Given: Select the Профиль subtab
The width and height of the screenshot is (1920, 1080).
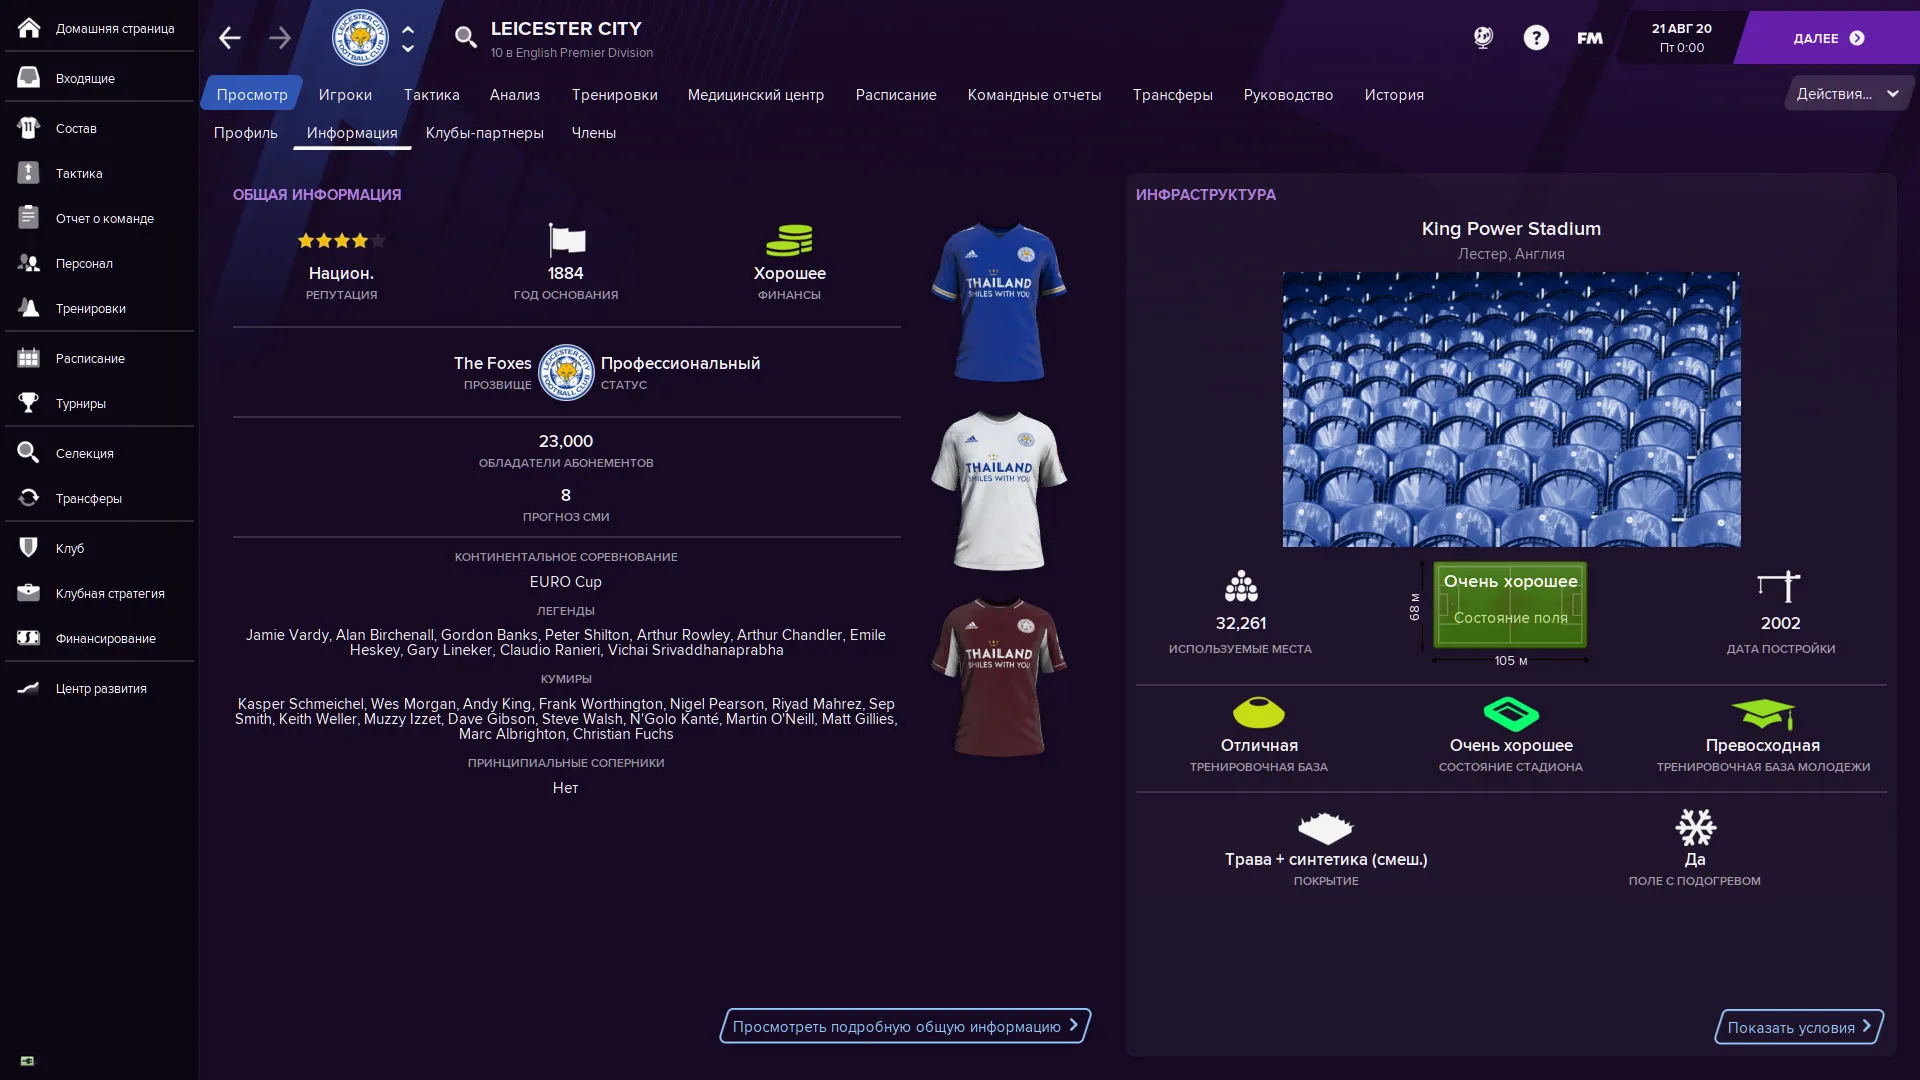Looking at the screenshot, I should point(246,133).
